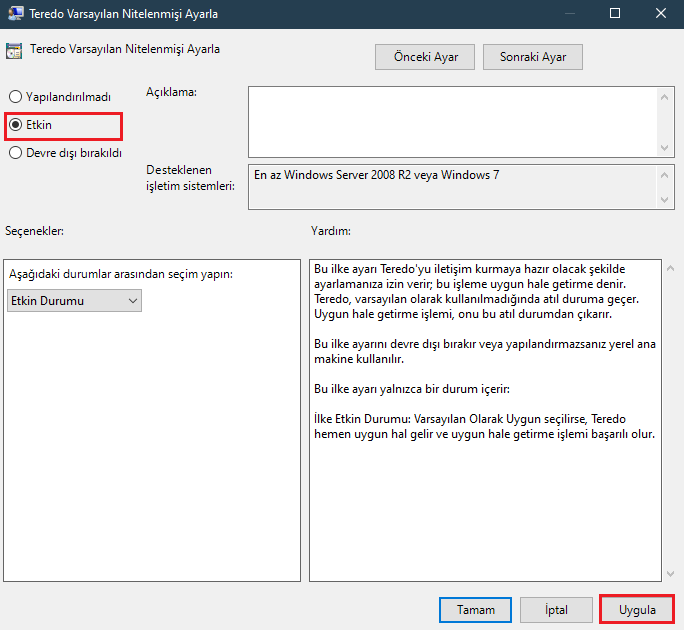Click help paragraph 'İlke Etkin Durumu: Varsayılan'
This screenshot has width=684, height=630.
tap(484, 426)
